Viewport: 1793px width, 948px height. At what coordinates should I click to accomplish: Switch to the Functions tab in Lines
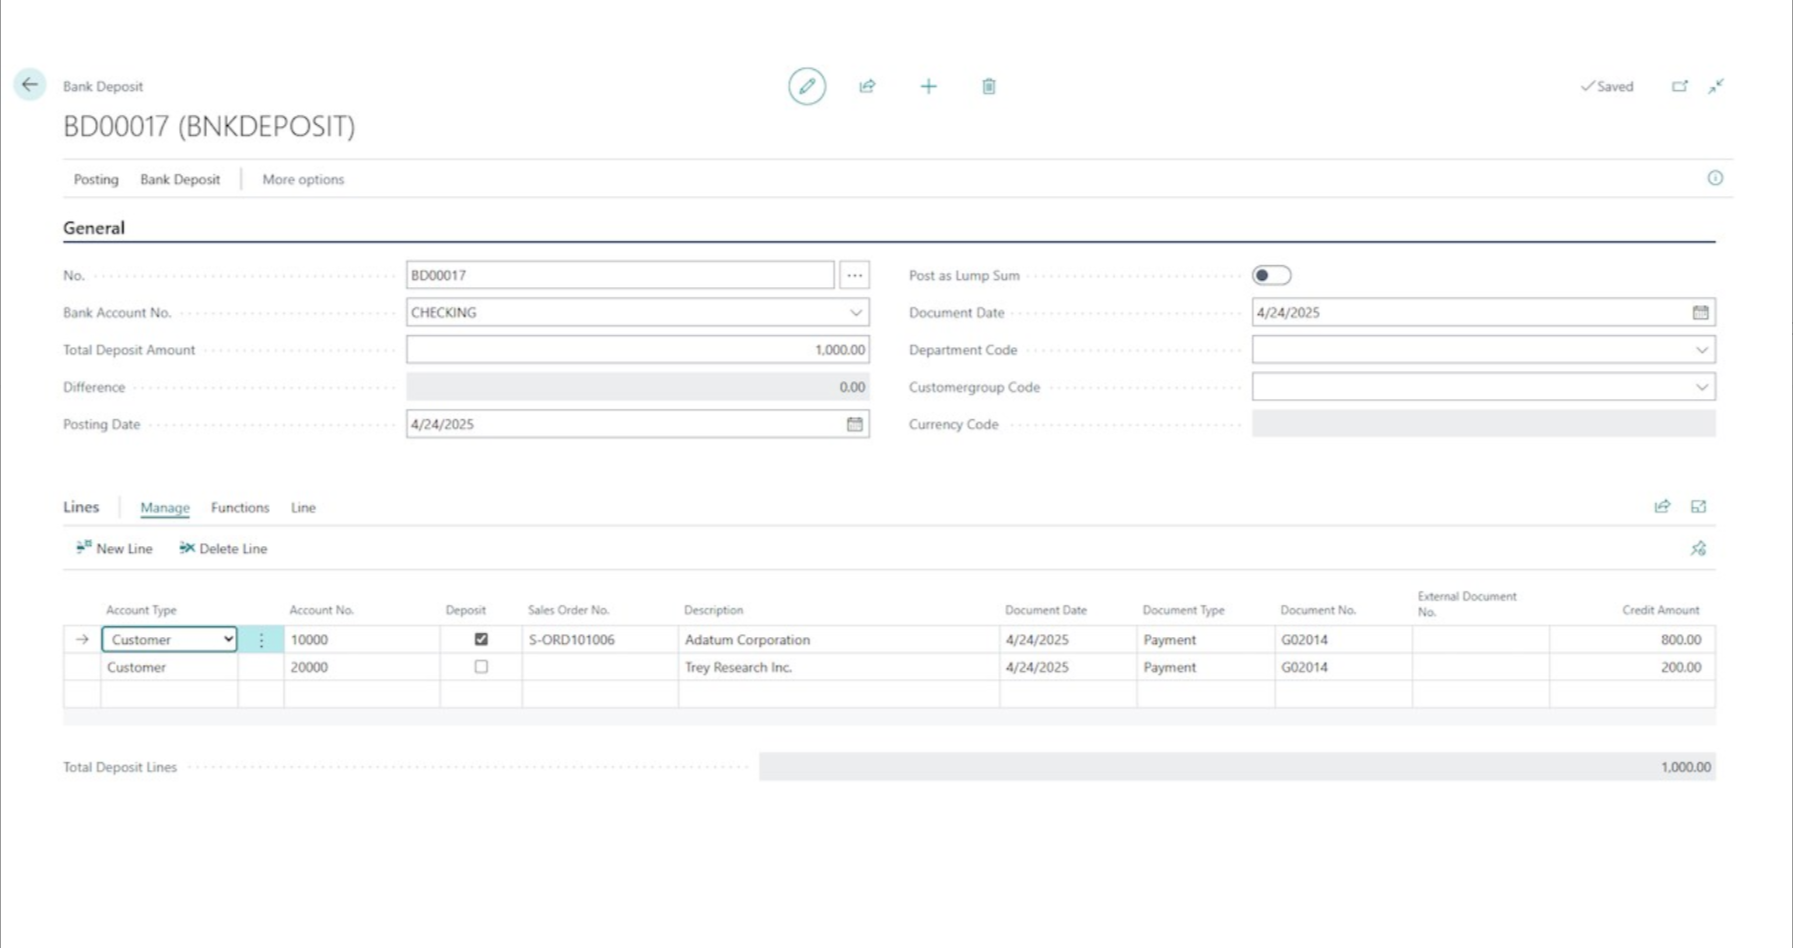pyautogui.click(x=239, y=508)
